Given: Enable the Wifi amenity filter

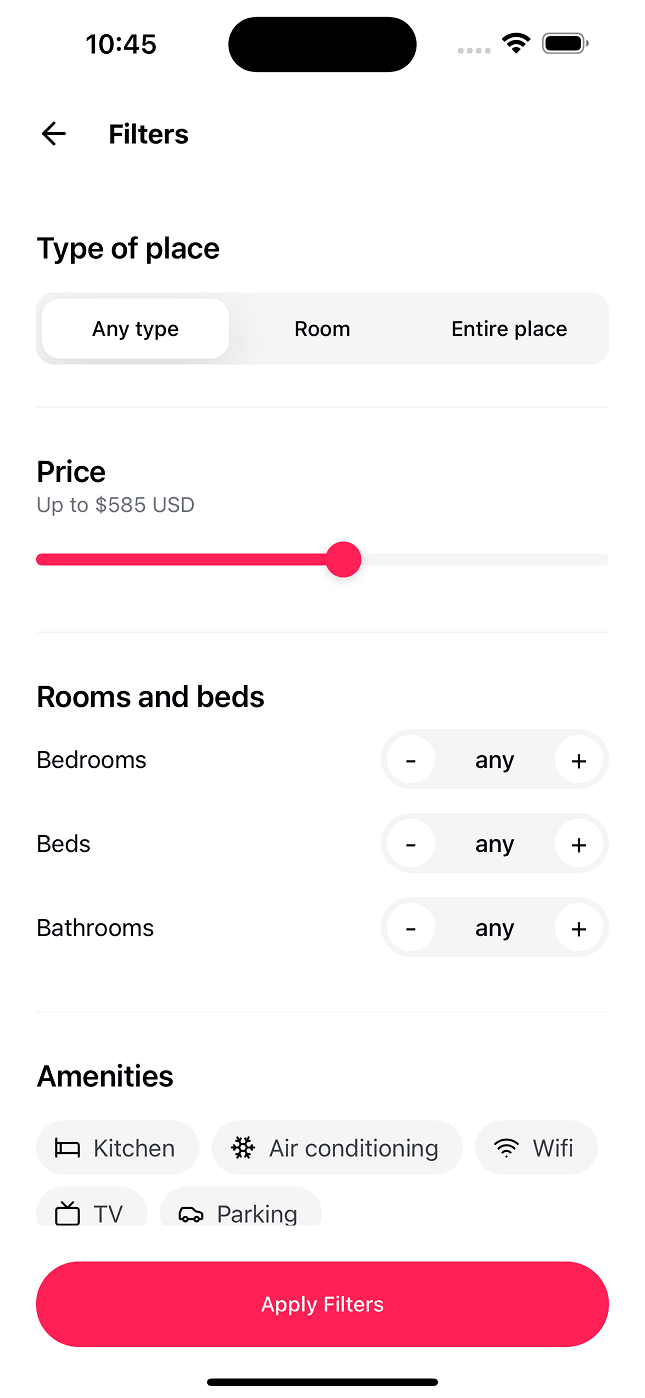Looking at the screenshot, I should coord(536,1148).
